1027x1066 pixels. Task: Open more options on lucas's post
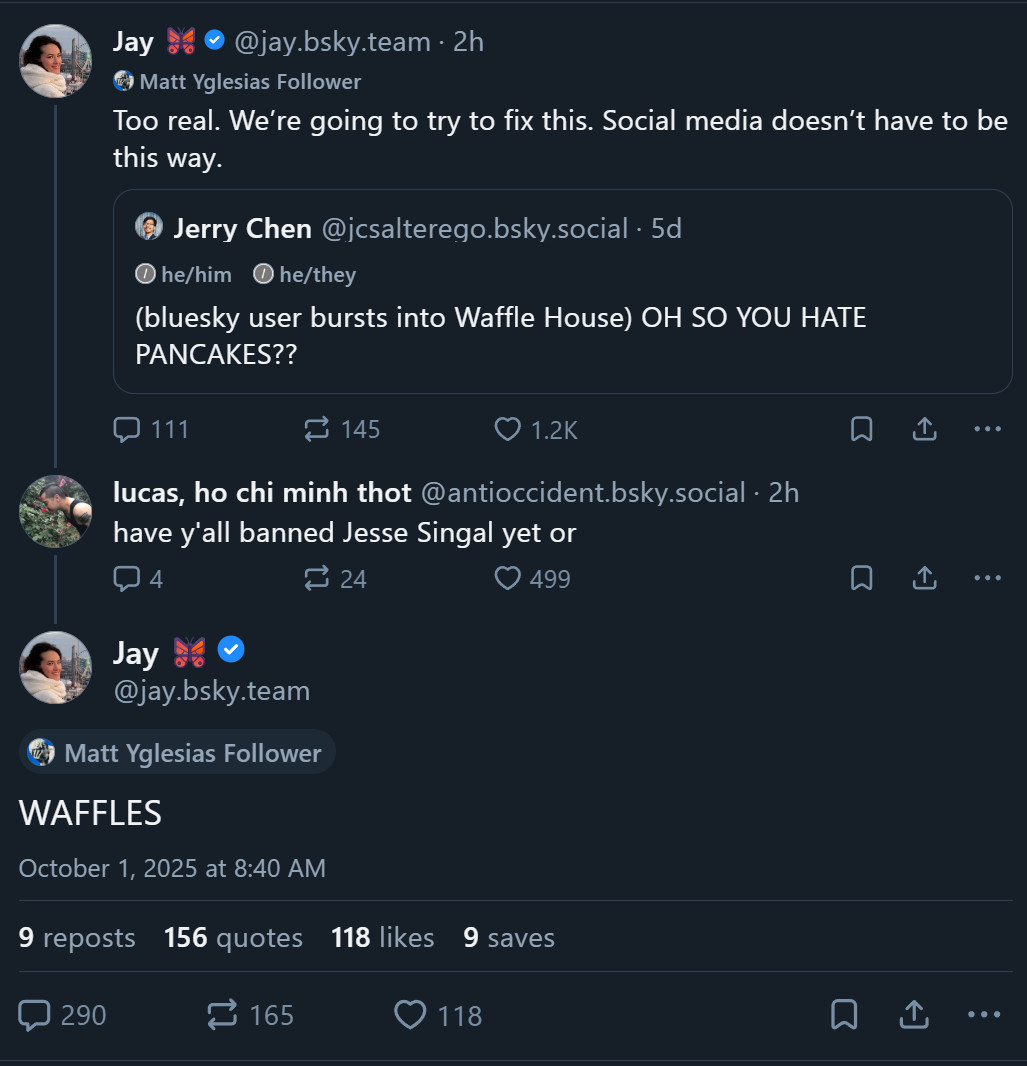(987, 579)
